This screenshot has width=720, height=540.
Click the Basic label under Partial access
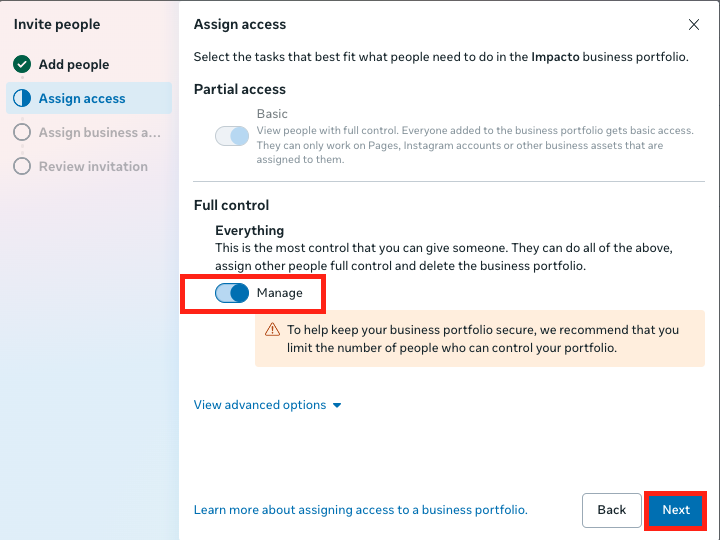(x=272, y=114)
